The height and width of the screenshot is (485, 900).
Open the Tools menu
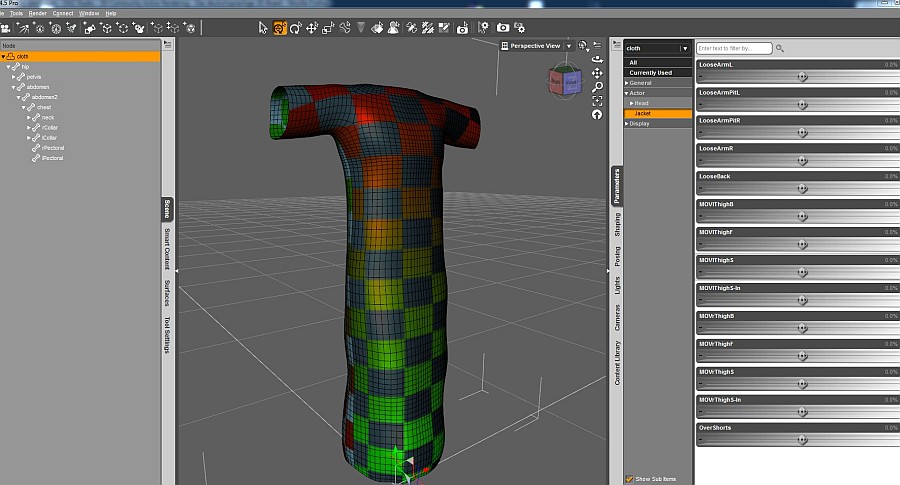click(16, 13)
